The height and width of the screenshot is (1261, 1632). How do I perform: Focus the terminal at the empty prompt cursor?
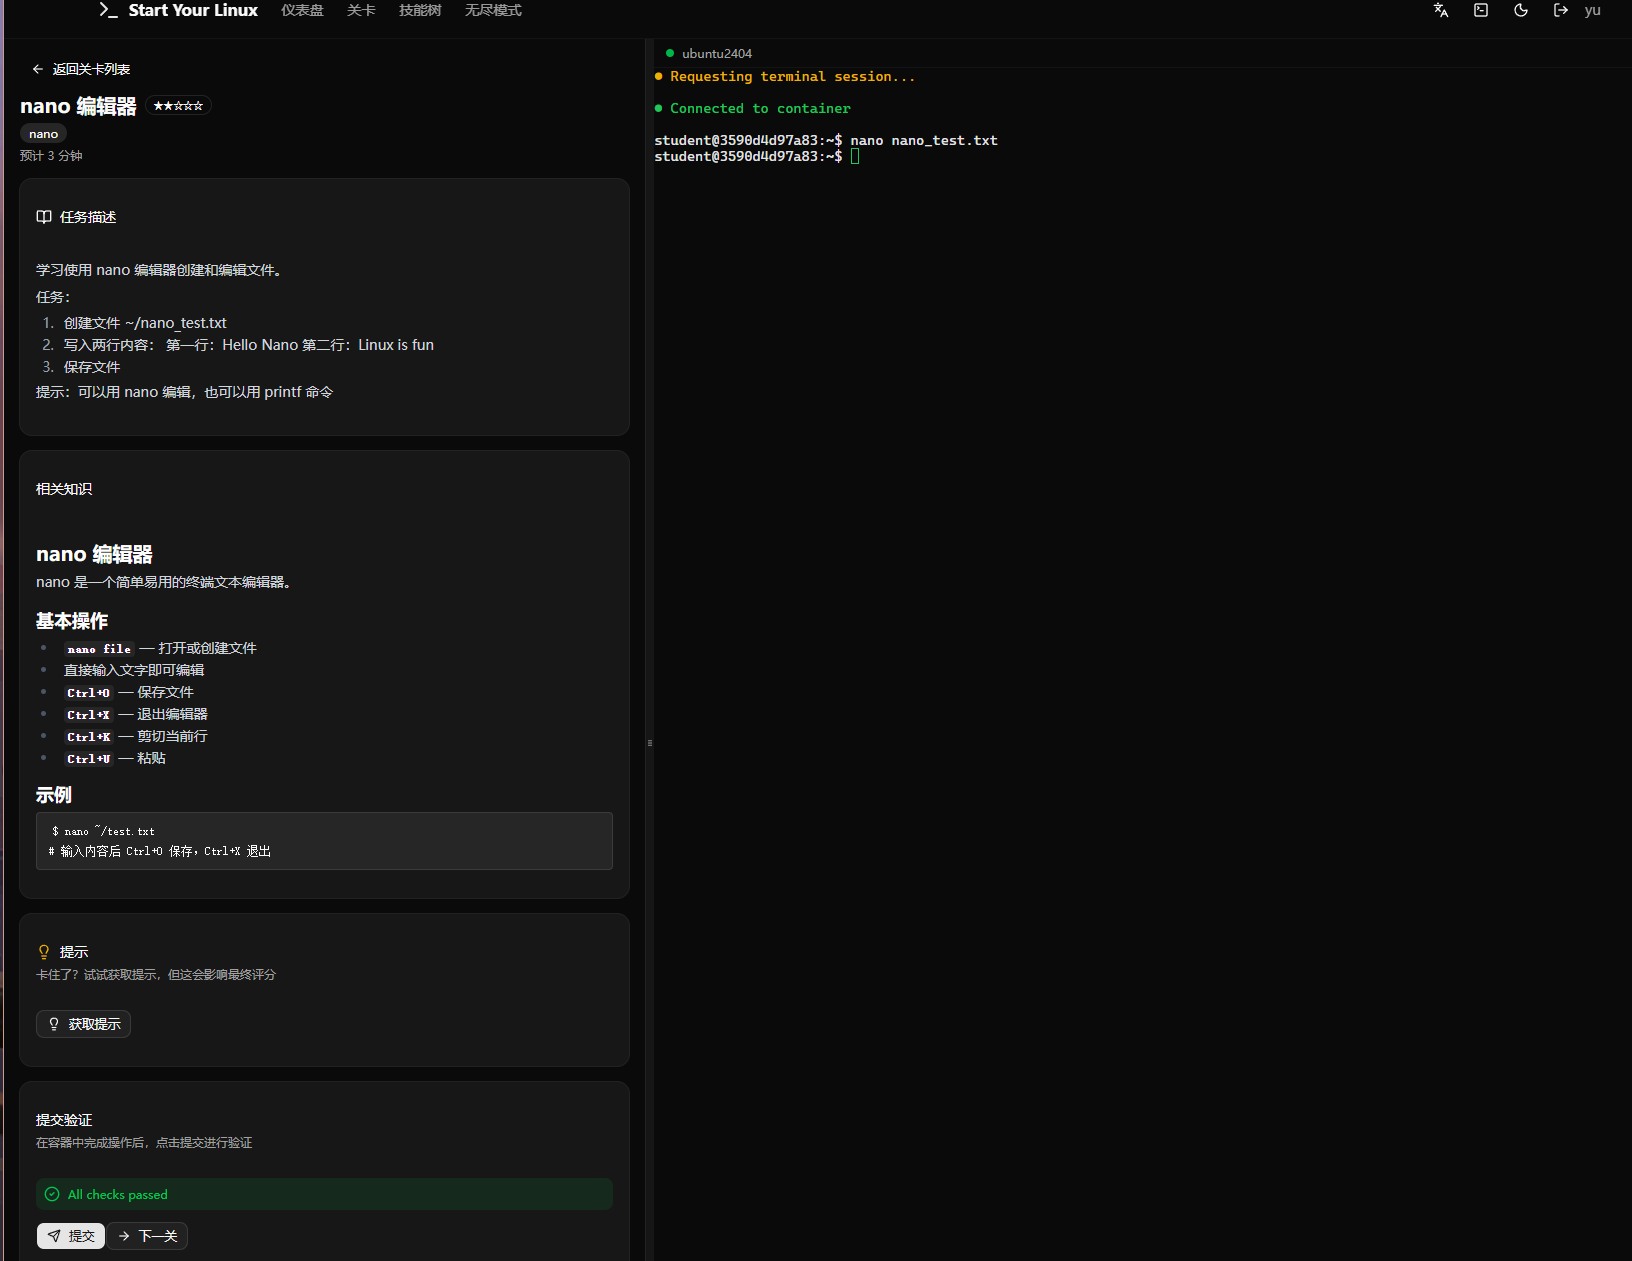coord(855,157)
